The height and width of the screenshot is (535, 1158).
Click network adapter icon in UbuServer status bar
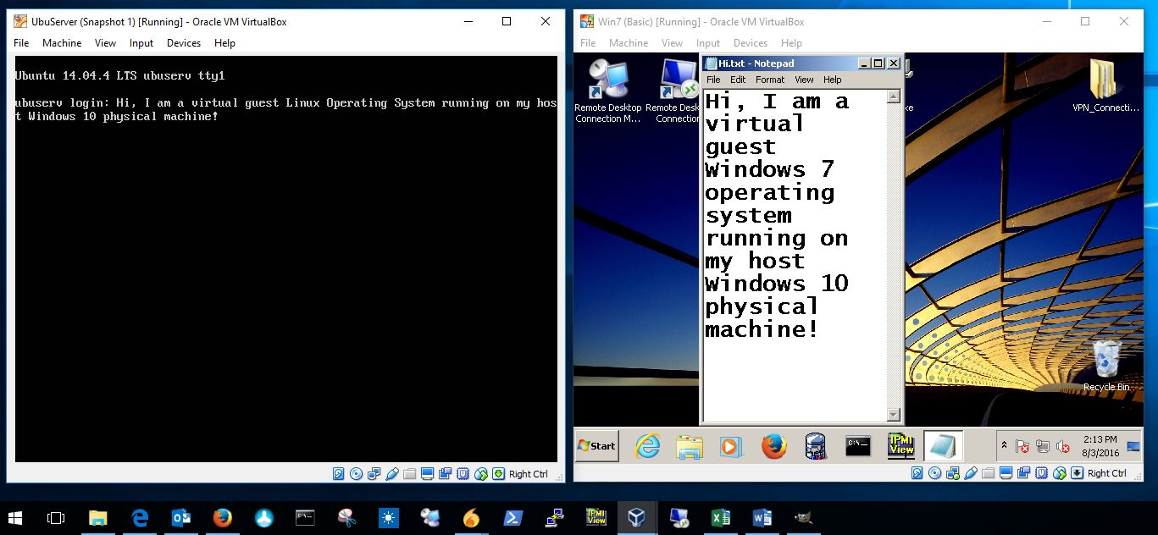(x=374, y=474)
